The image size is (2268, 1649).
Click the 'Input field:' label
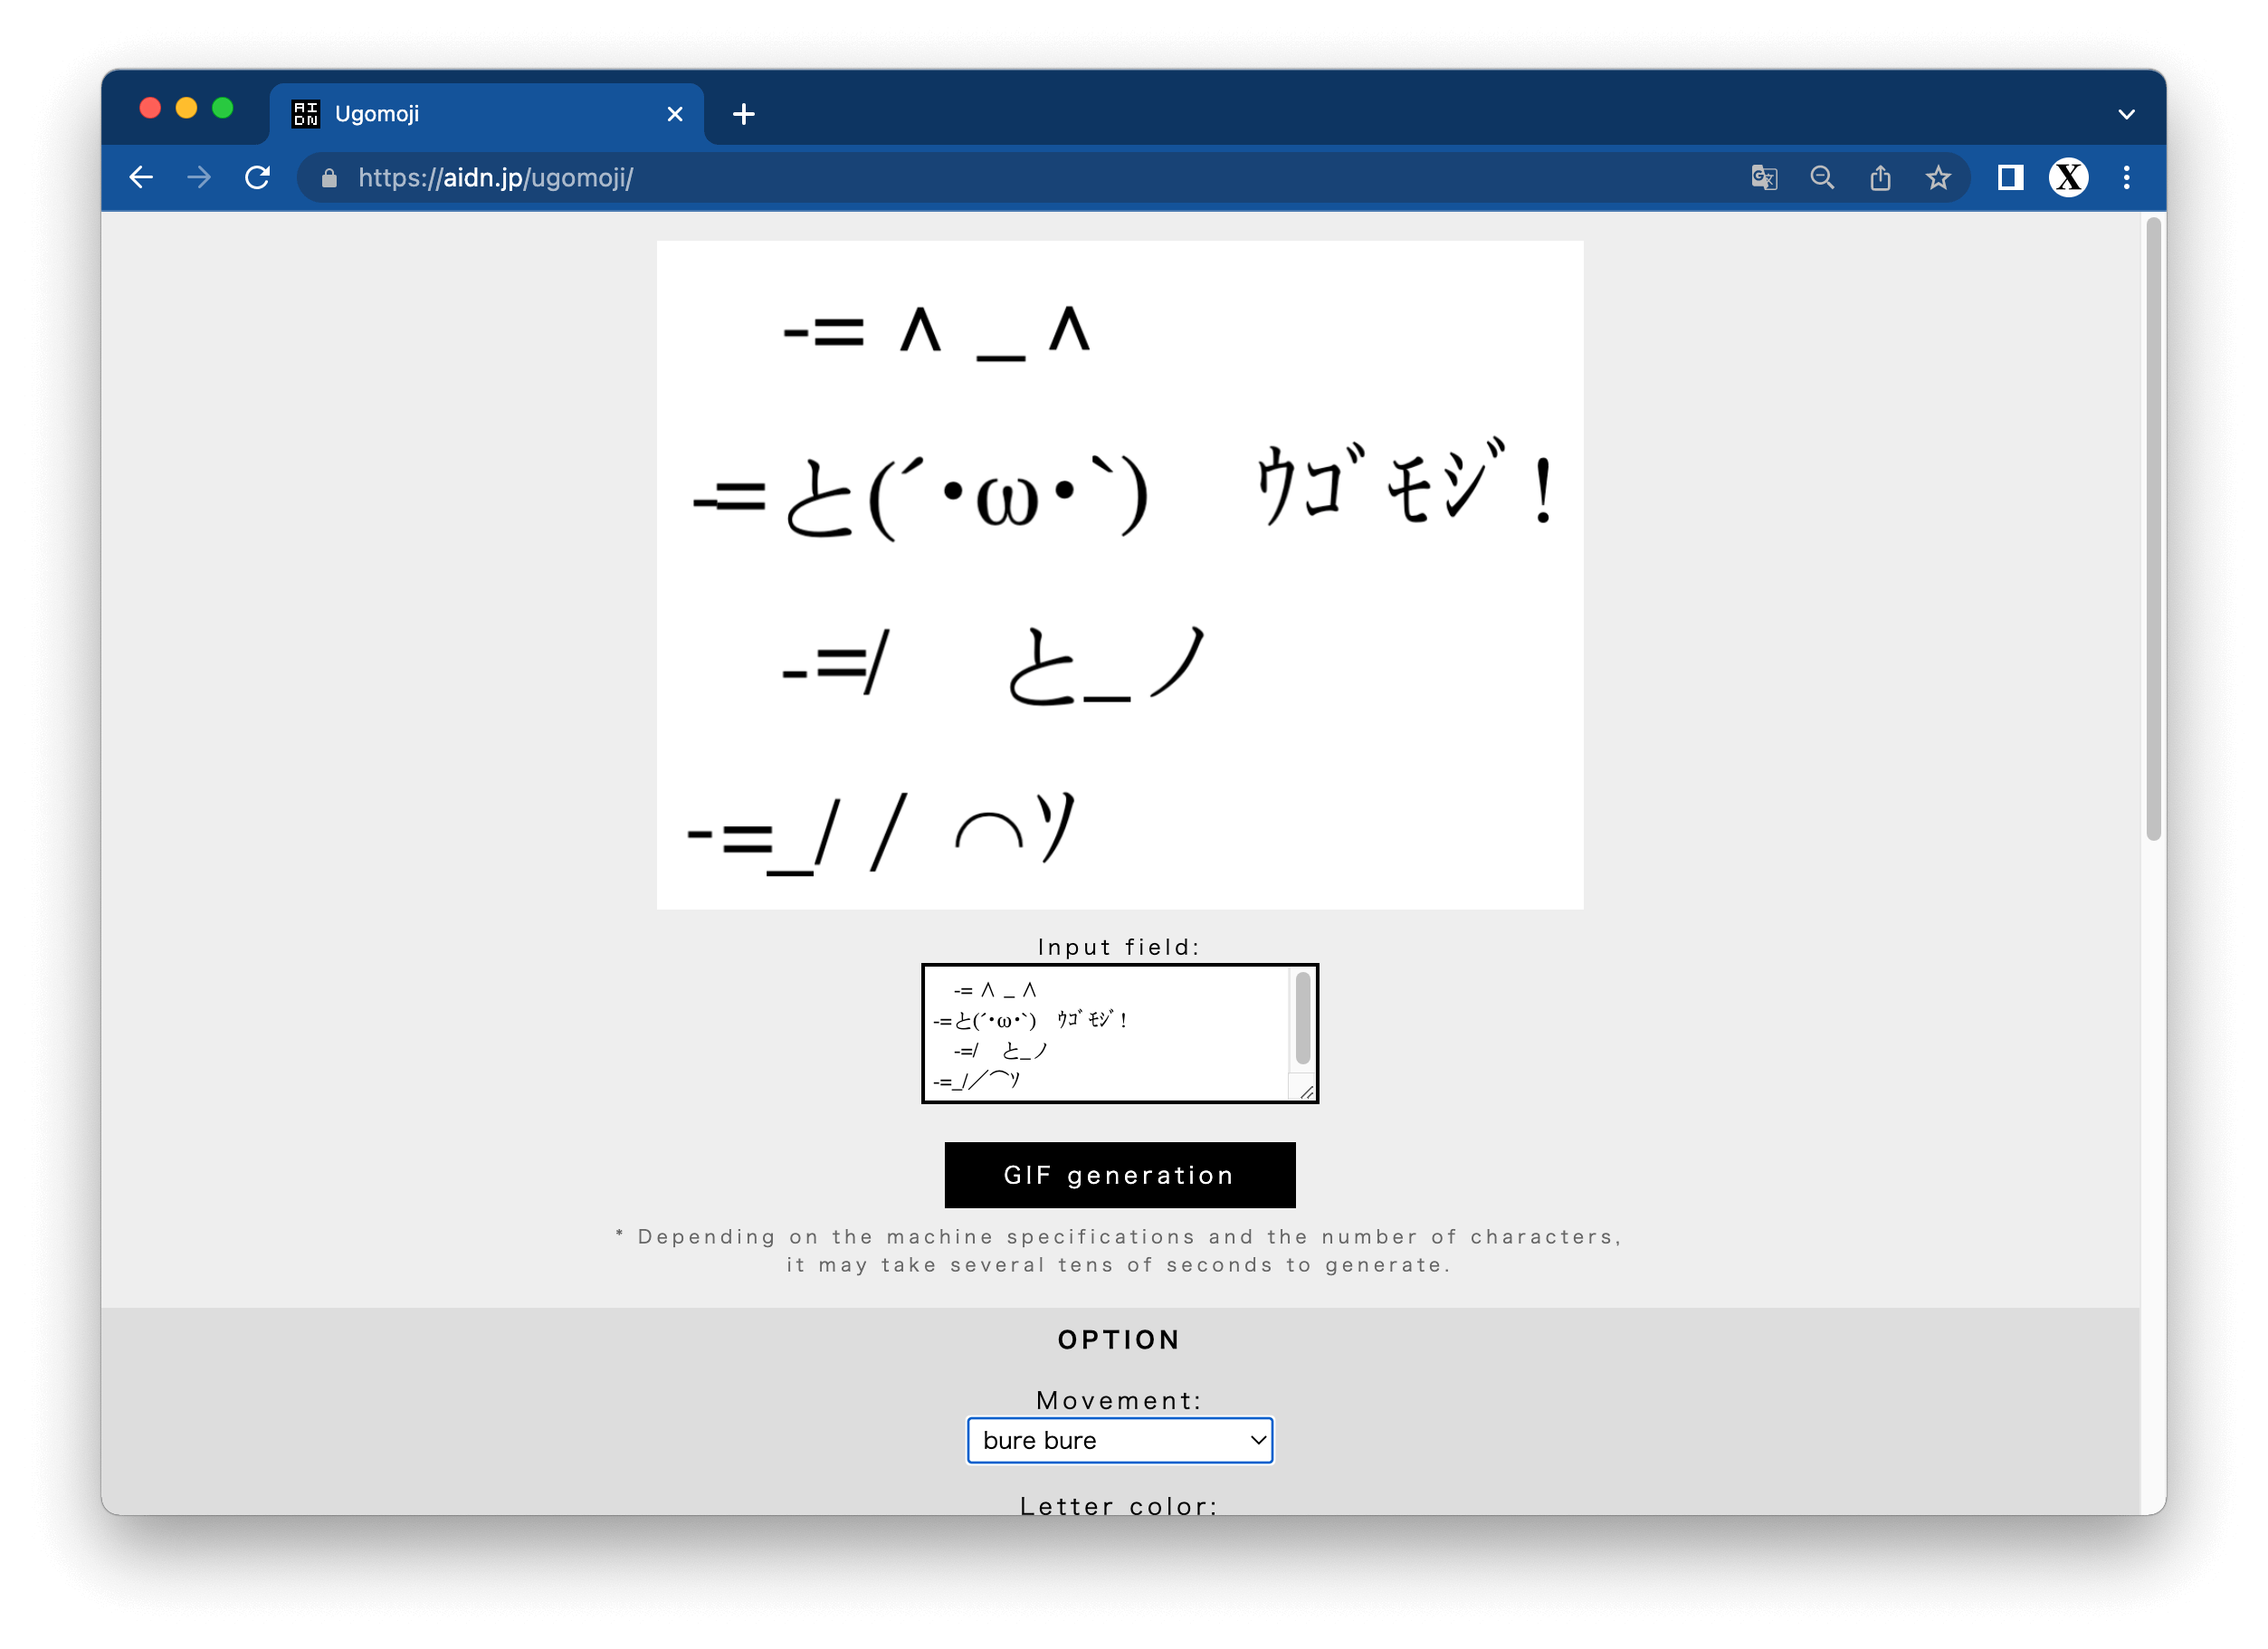pyautogui.click(x=1119, y=947)
